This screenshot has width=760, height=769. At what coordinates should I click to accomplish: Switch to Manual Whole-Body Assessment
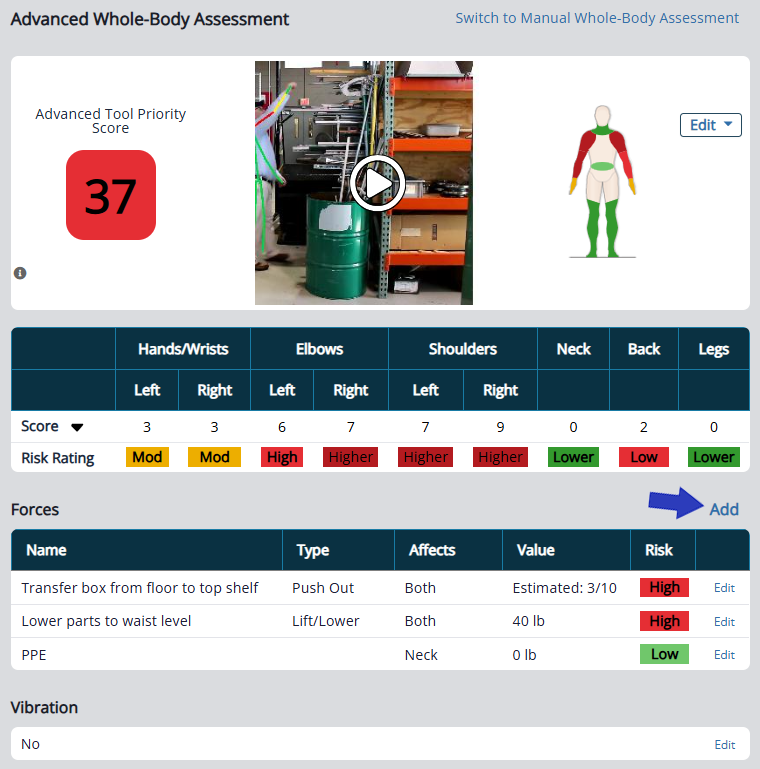(x=597, y=18)
